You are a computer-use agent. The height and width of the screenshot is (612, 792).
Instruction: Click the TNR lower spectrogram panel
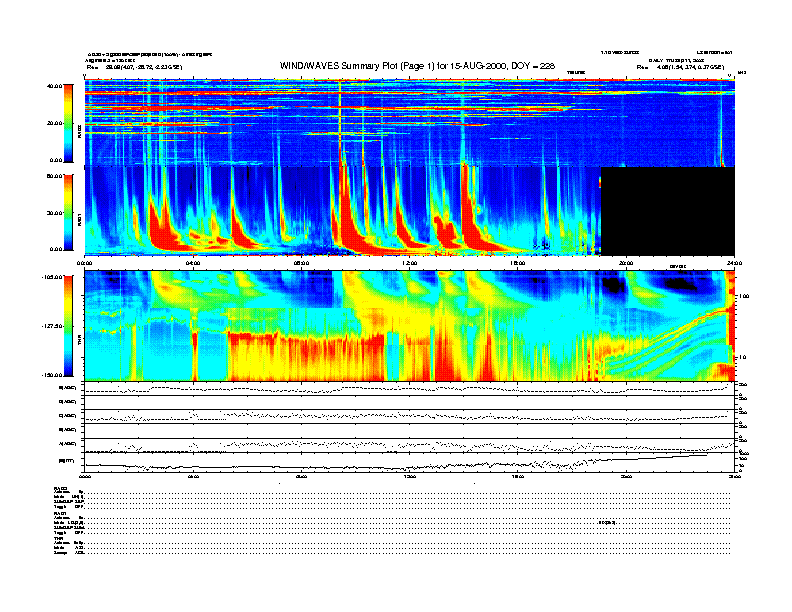[410, 326]
